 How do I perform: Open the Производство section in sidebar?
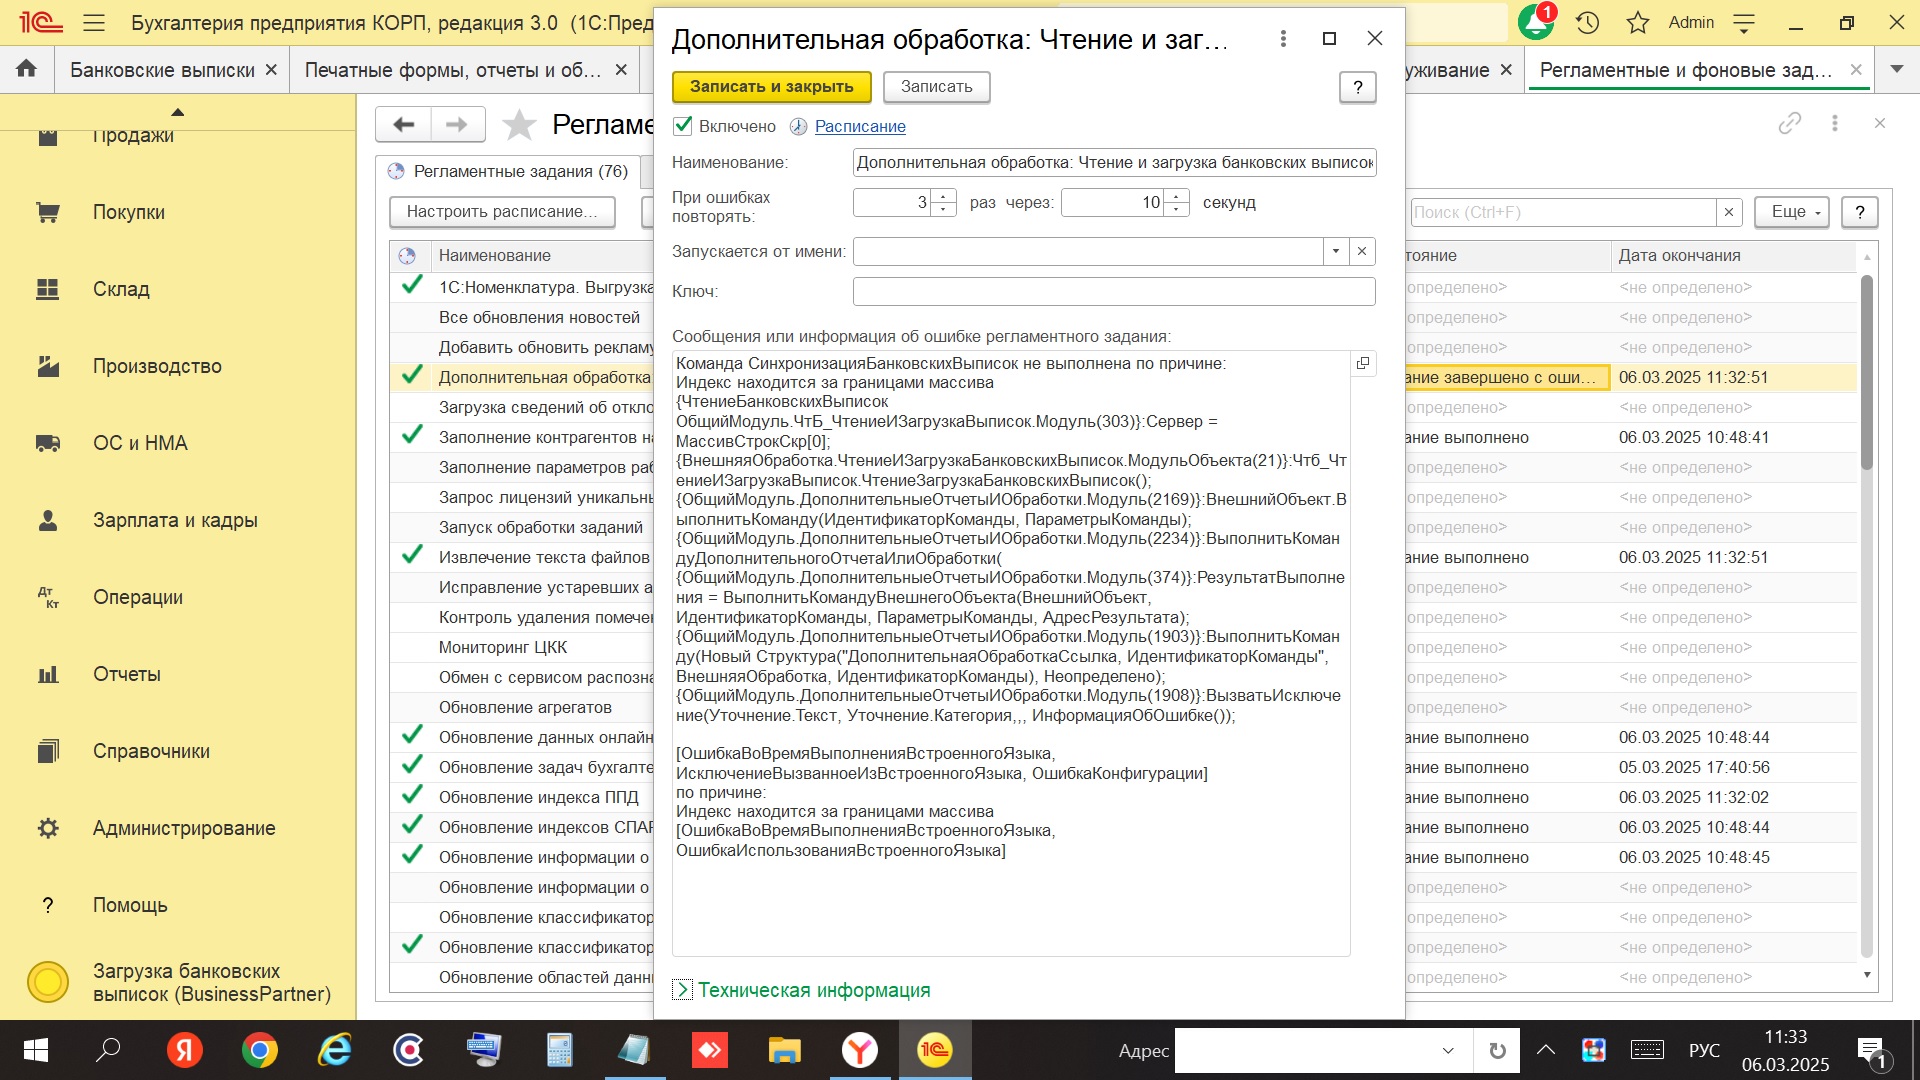(157, 366)
